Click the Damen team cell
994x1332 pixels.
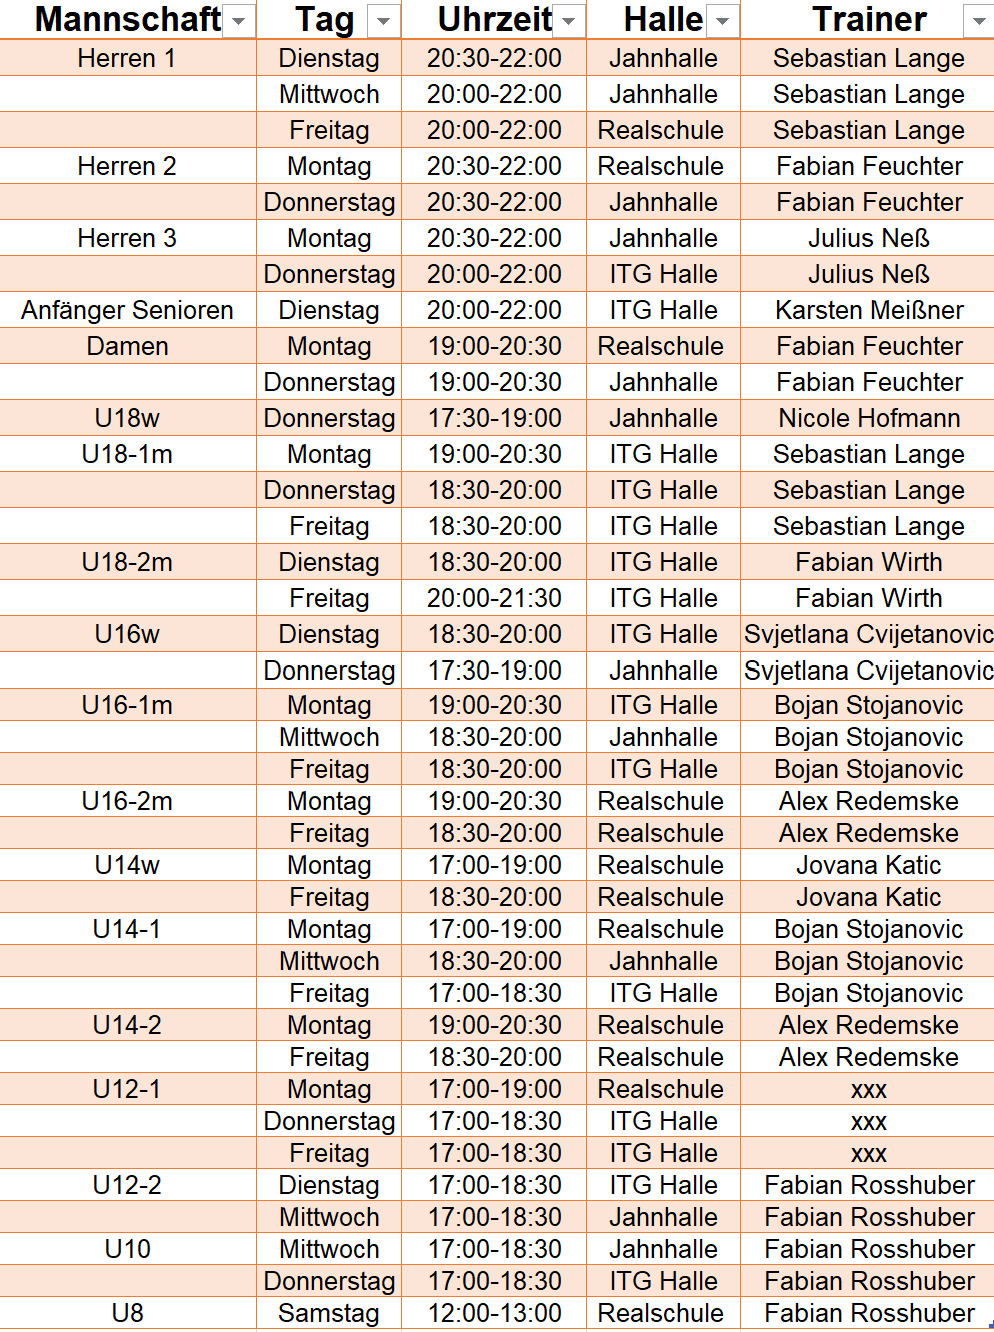point(127,346)
